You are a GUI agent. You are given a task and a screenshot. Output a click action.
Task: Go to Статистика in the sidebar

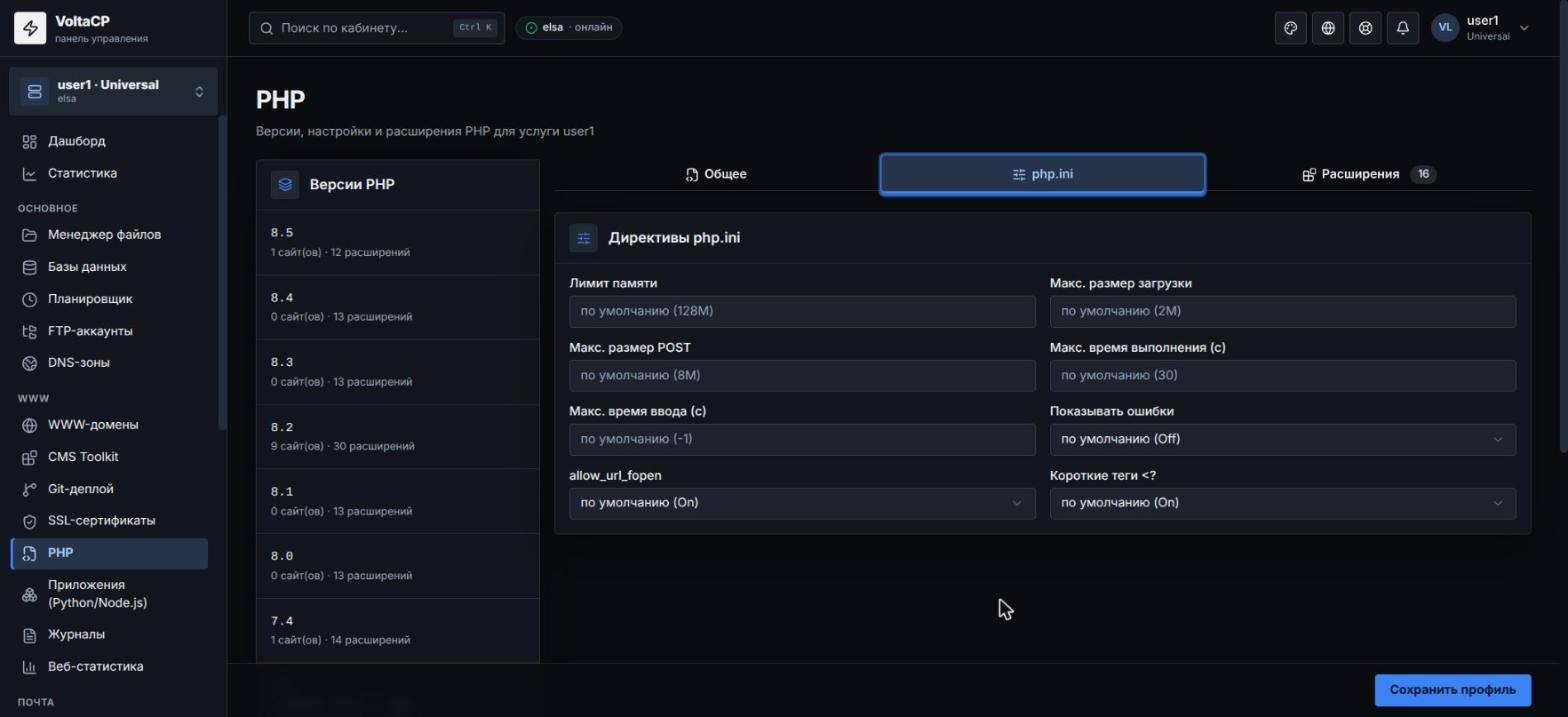click(110, 173)
